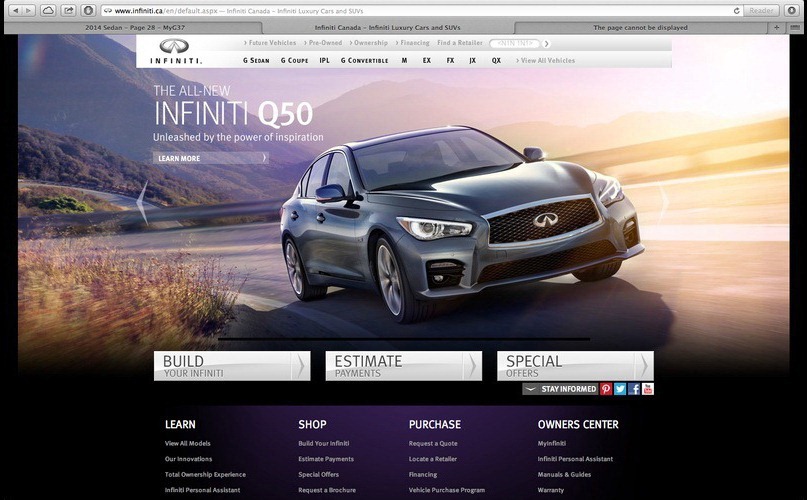Select IPL from the model bar

(324, 60)
